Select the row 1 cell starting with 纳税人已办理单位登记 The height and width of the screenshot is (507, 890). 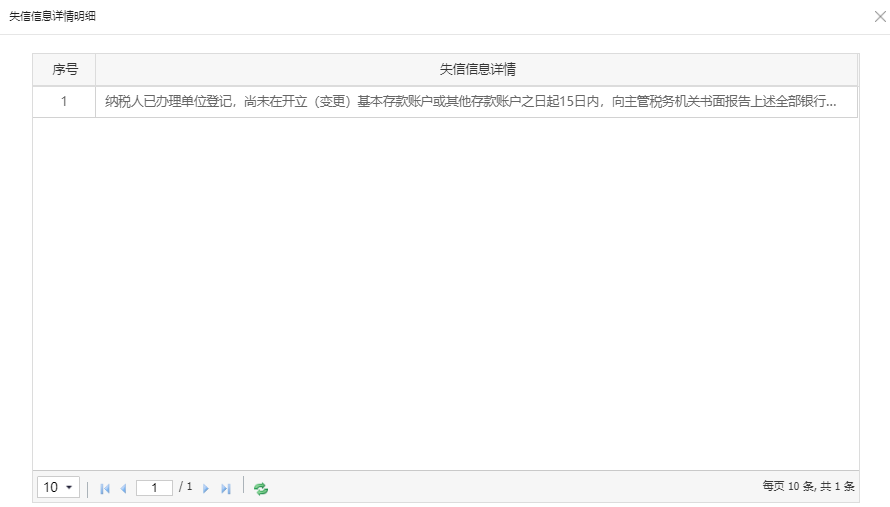click(477, 102)
